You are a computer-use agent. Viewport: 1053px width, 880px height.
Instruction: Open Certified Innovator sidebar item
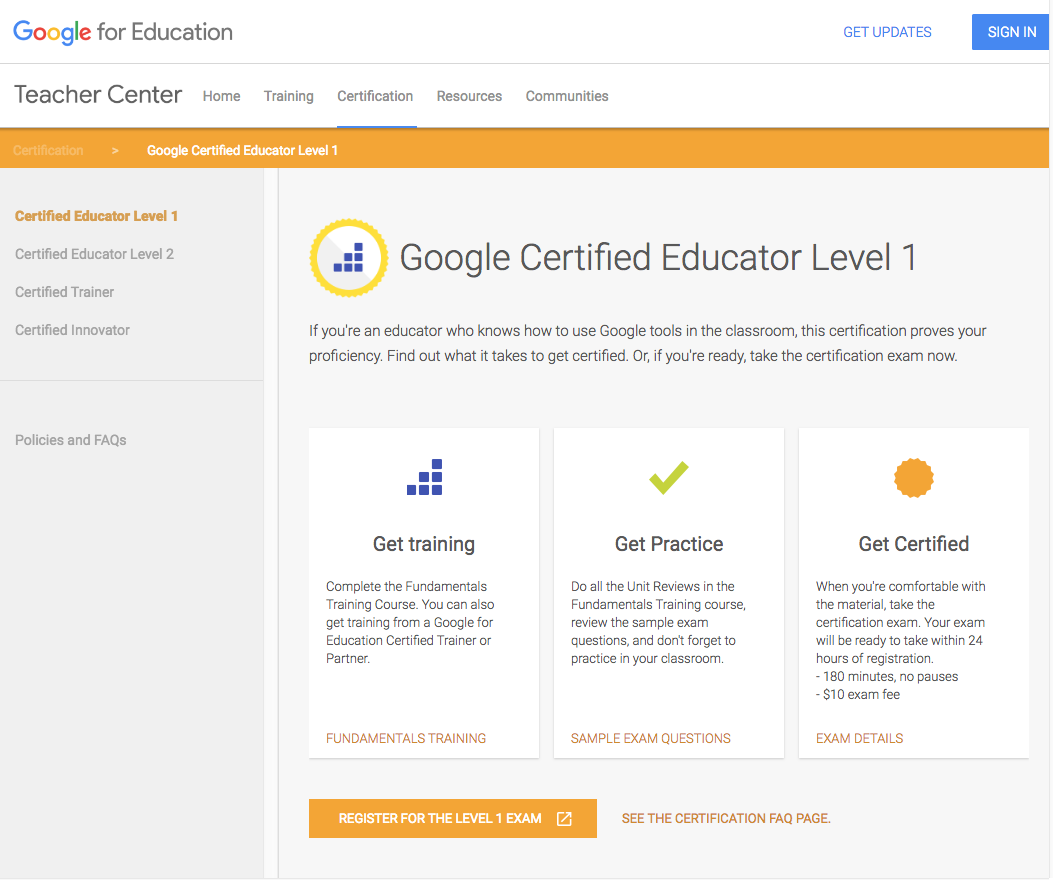[x=73, y=331]
